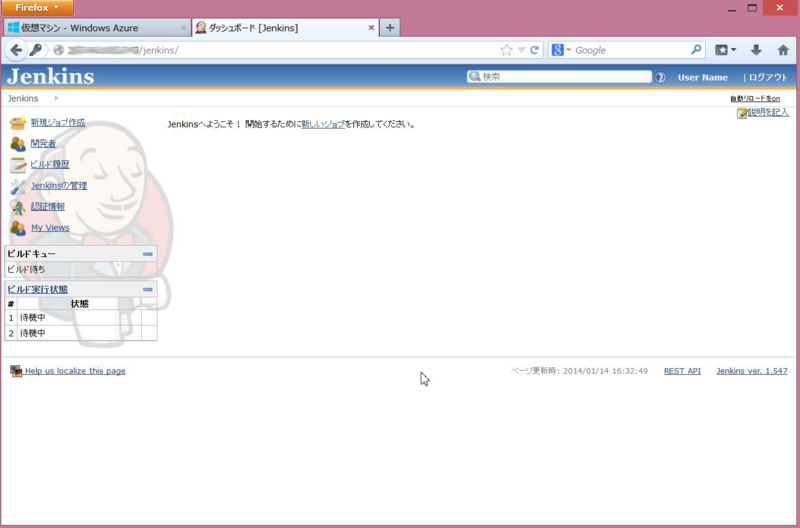Click the Build History (ビルド履歴) notepad icon
This screenshot has height=528, width=800.
18,165
